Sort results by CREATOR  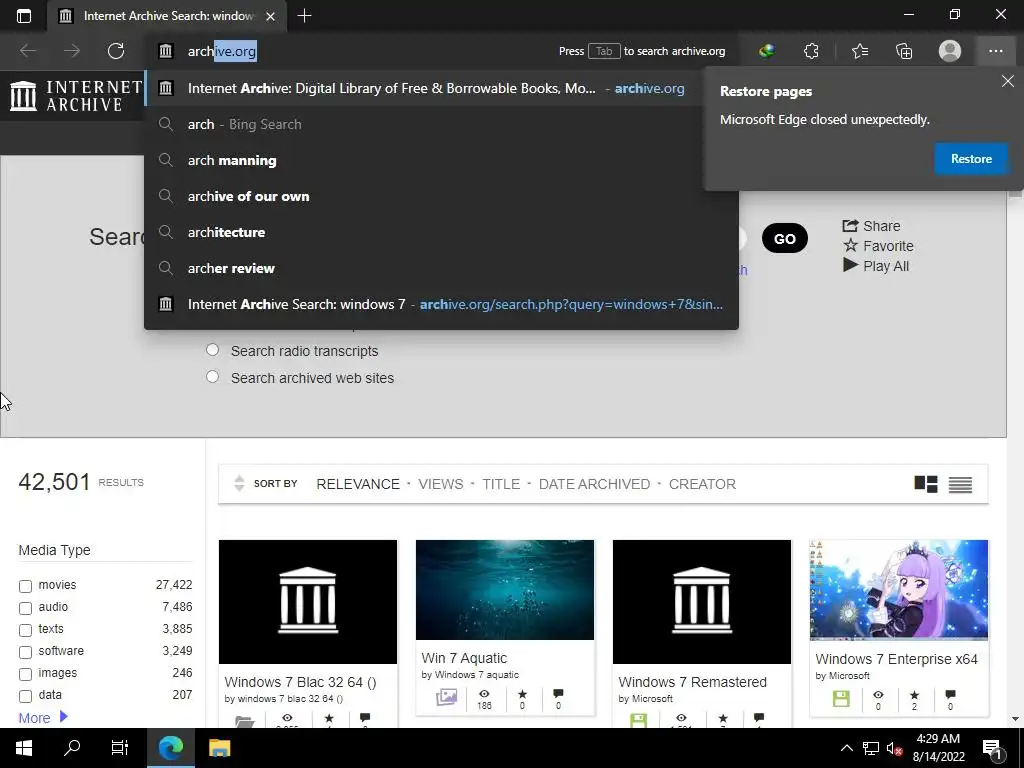point(702,484)
